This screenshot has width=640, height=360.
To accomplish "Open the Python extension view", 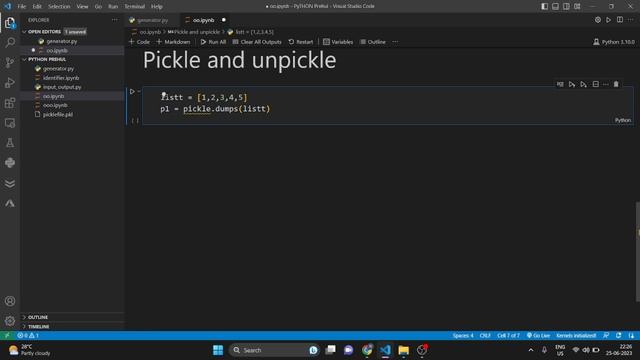I will click(x=10, y=163).
